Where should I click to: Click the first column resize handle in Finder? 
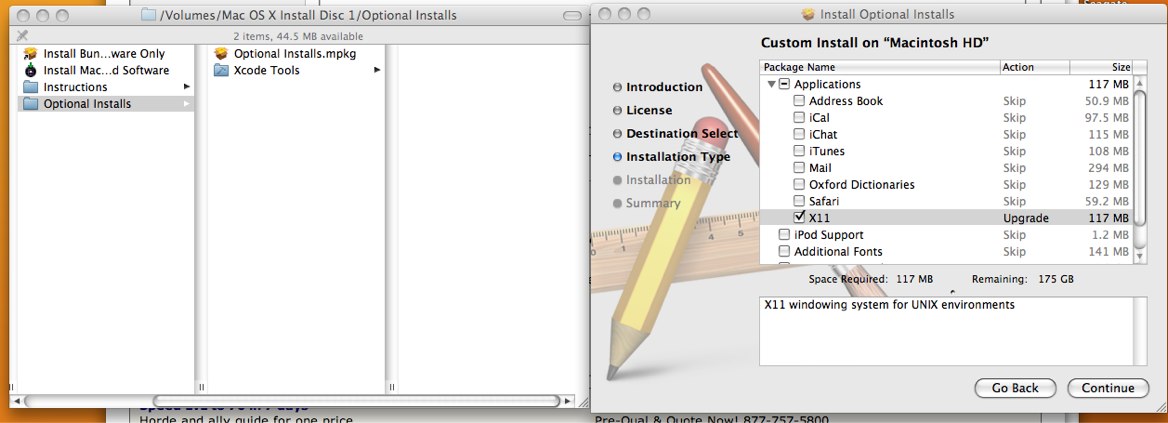pos(201,387)
